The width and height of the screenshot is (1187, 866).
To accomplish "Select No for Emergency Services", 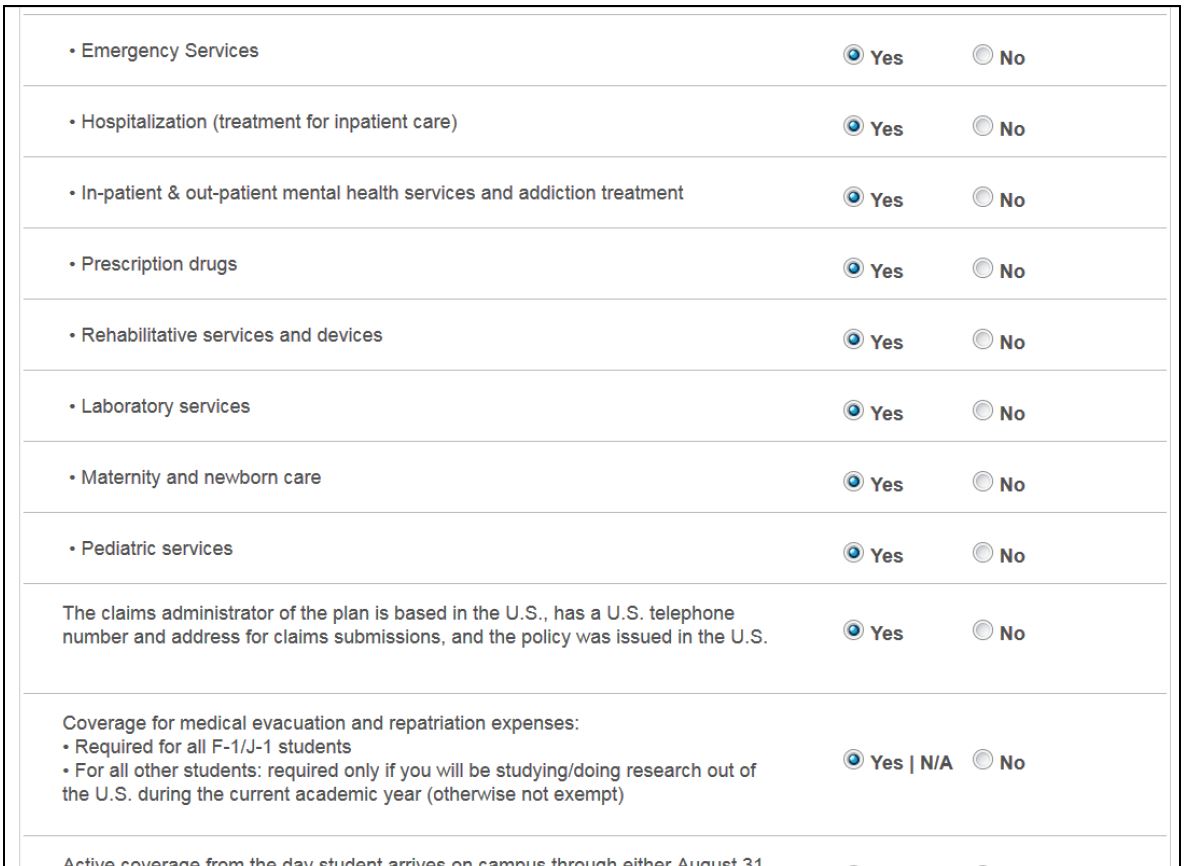I will 983,55.
